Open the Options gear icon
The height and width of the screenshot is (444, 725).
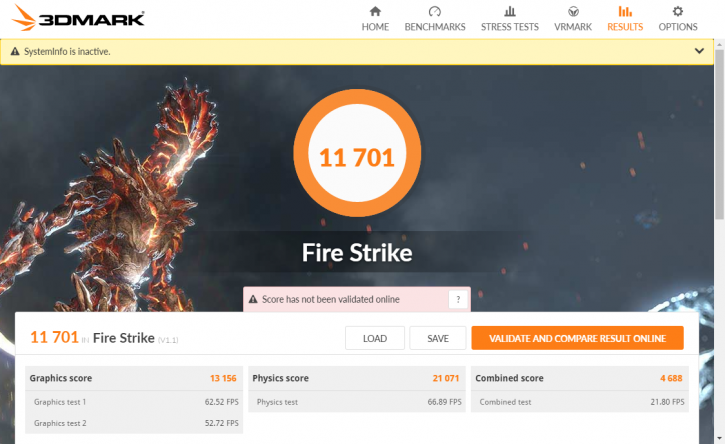coord(678,11)
